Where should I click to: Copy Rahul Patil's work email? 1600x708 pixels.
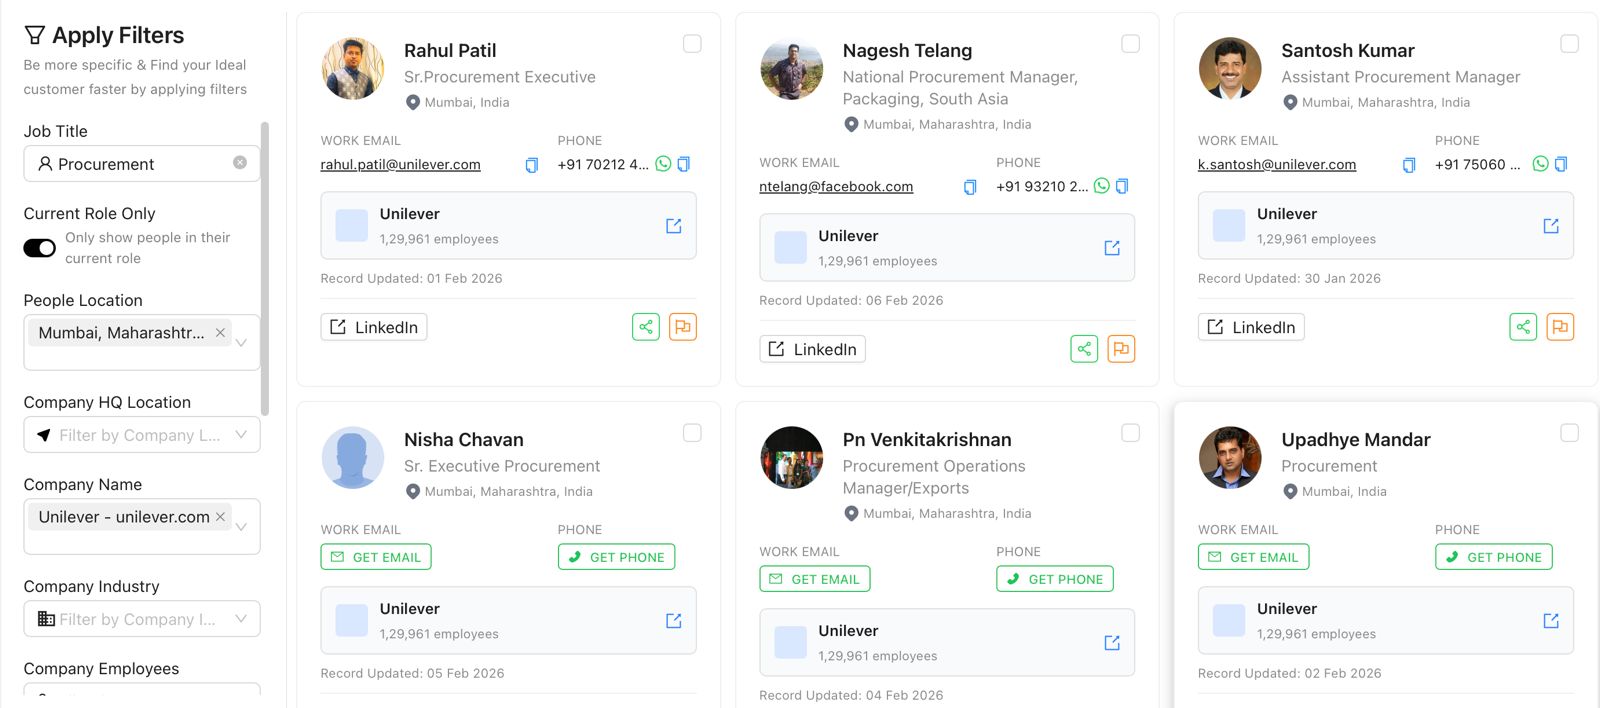[532, 165]
